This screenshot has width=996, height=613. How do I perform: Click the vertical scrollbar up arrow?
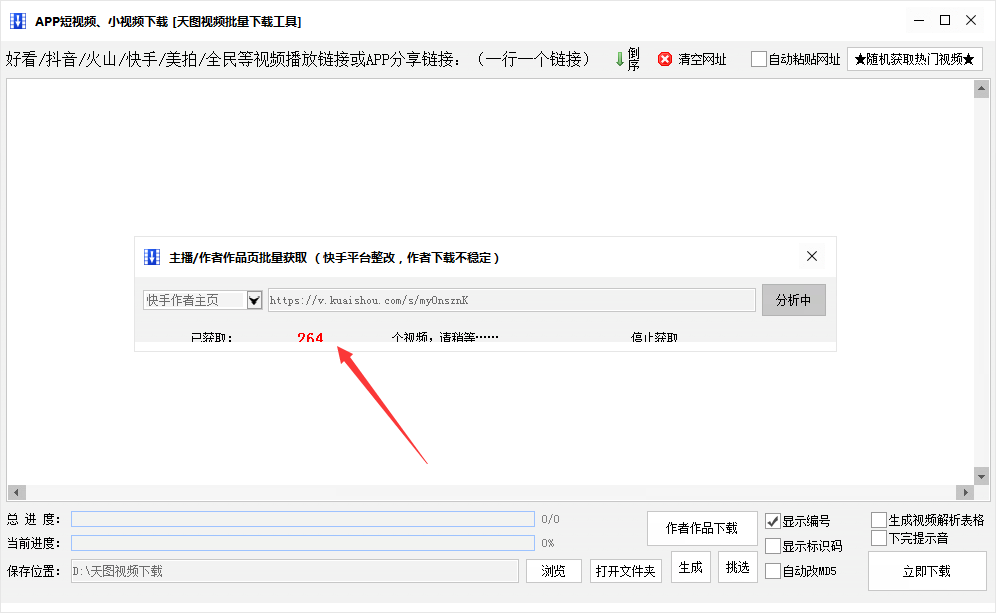pyautogui.click(x=981, y=89)
